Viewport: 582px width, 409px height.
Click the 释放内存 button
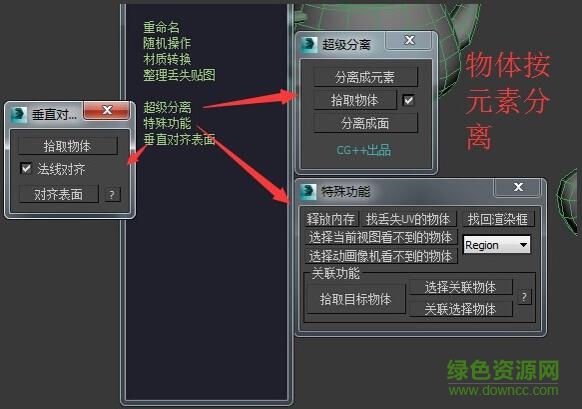click(331, 219)
